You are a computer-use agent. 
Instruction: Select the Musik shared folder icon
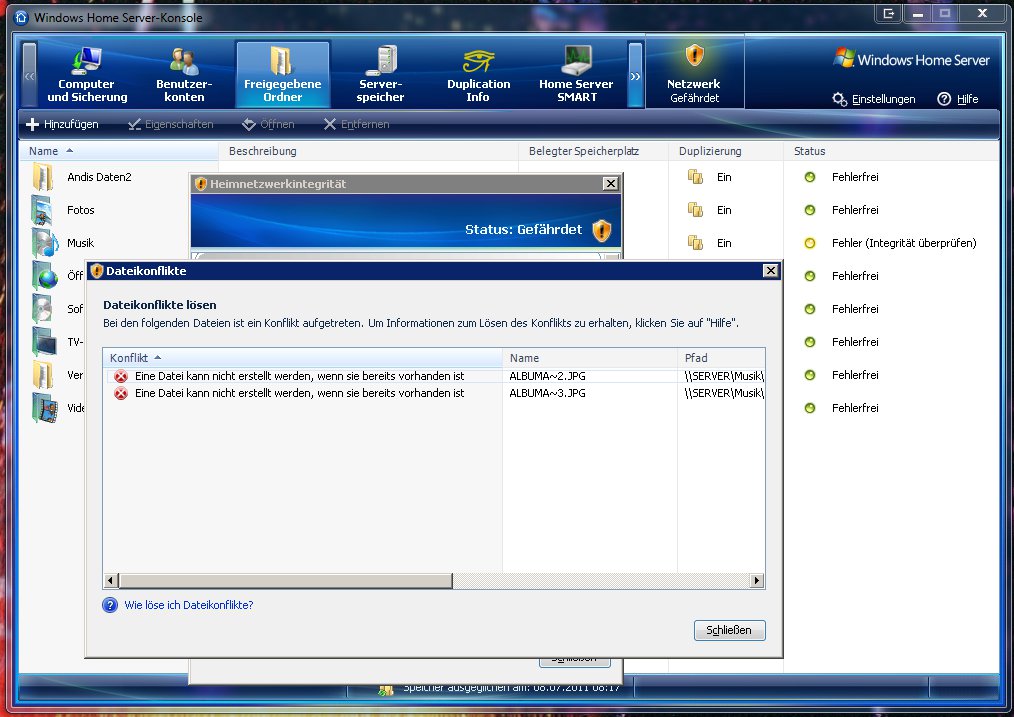coord(42,243)
